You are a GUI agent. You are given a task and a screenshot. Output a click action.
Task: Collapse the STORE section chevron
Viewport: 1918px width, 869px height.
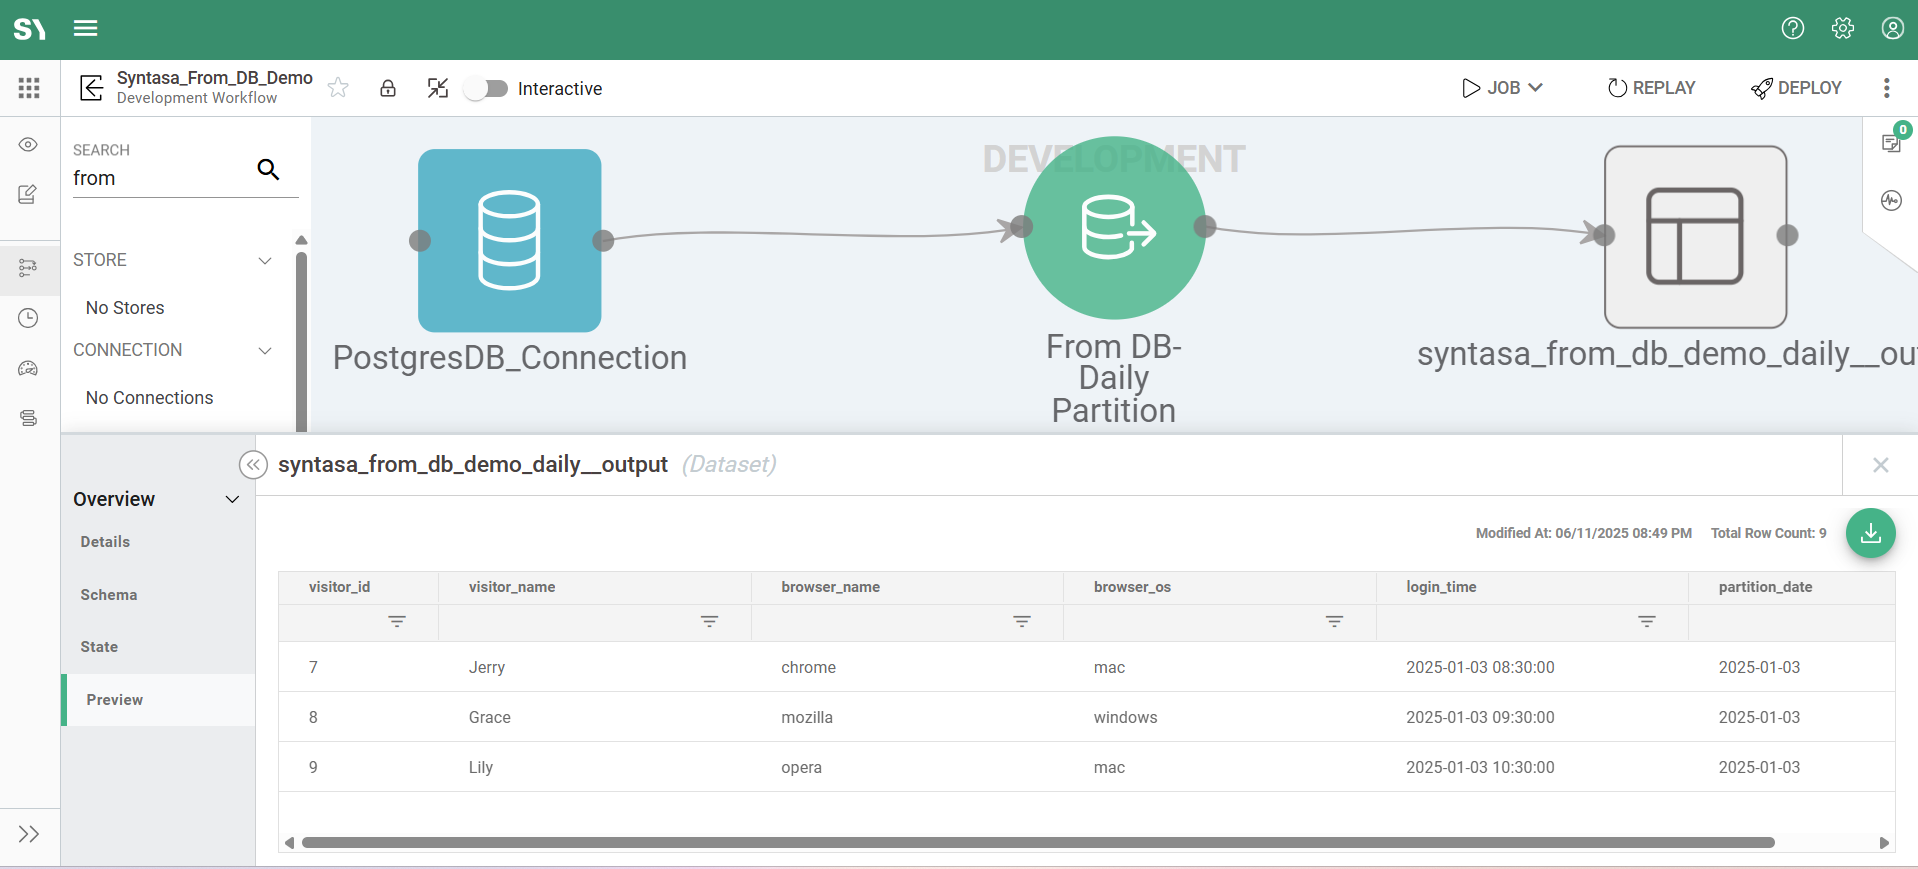(265, 261)
